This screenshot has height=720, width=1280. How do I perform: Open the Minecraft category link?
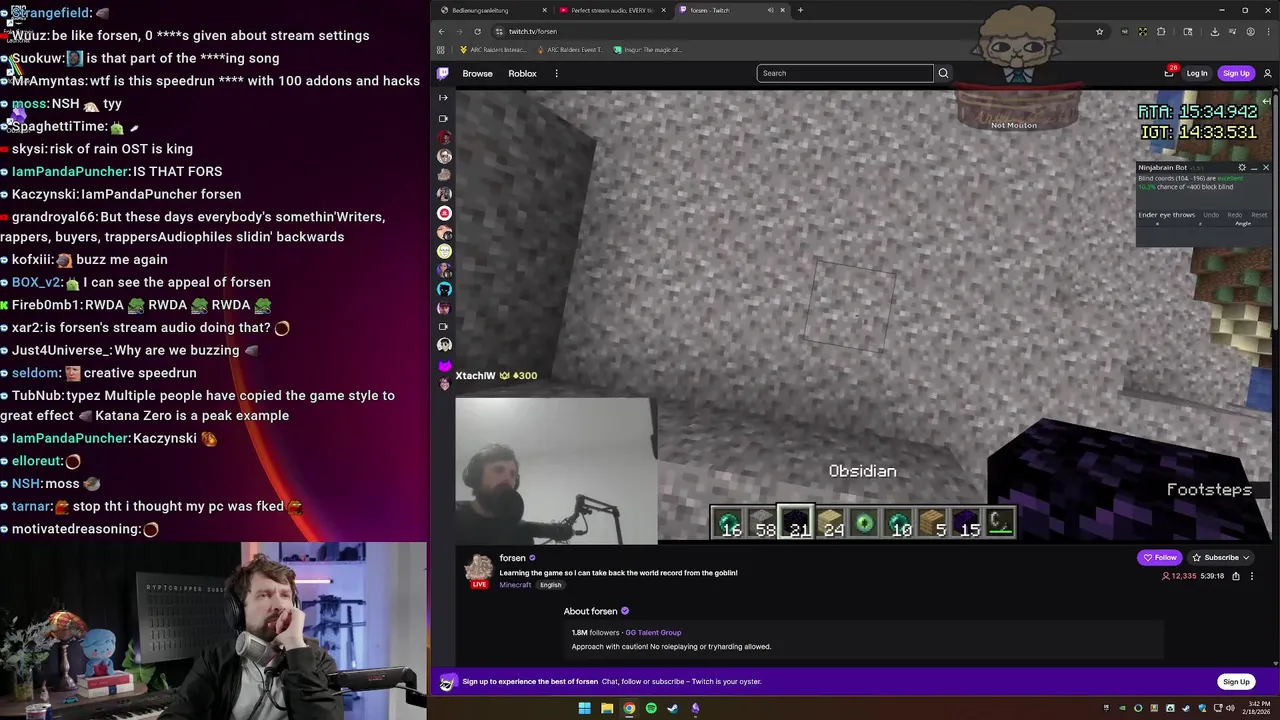515,585
